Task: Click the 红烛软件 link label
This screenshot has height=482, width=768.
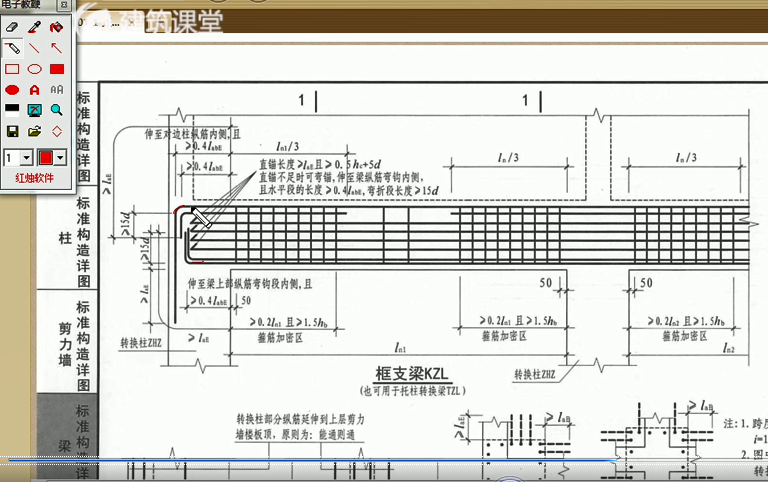Action: [x=34, y=178]
